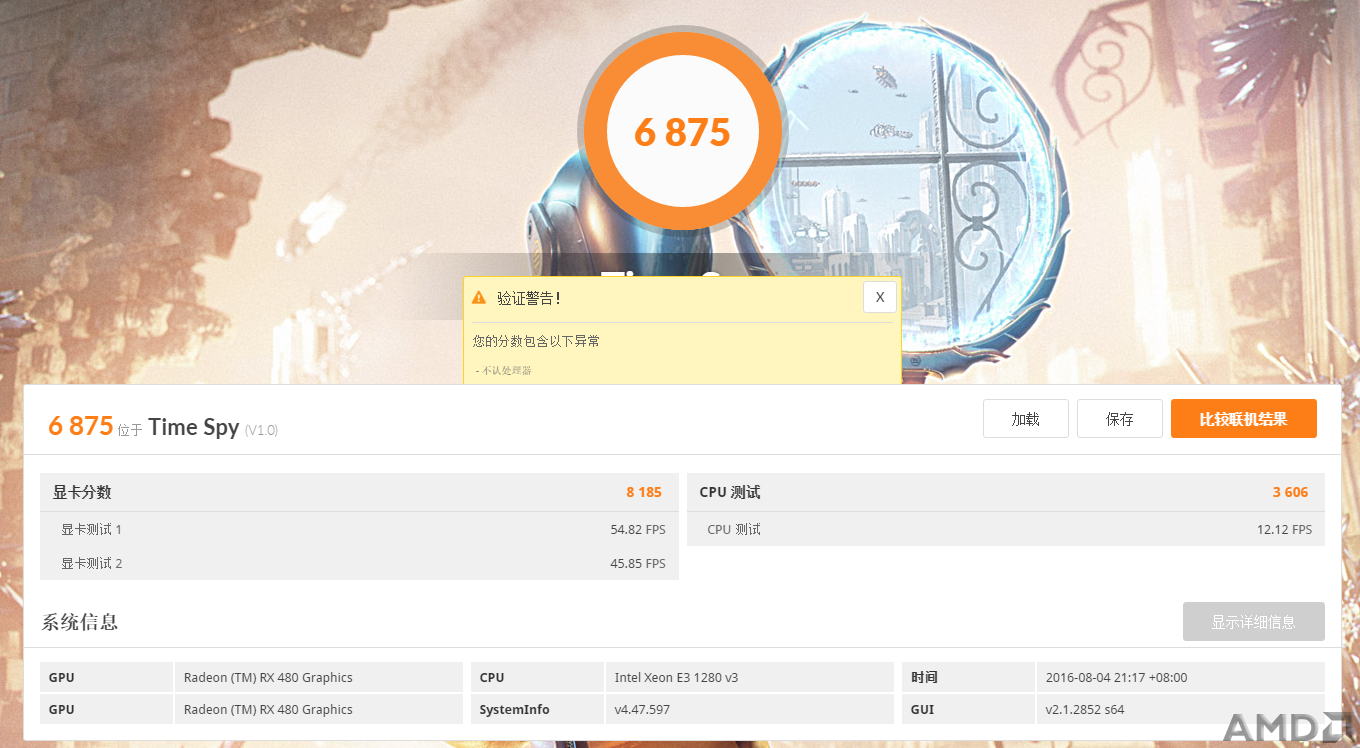This screenshot has height=748, width=1360.
Task: Click CPU score value 3 606
Action: (1290, 492)
